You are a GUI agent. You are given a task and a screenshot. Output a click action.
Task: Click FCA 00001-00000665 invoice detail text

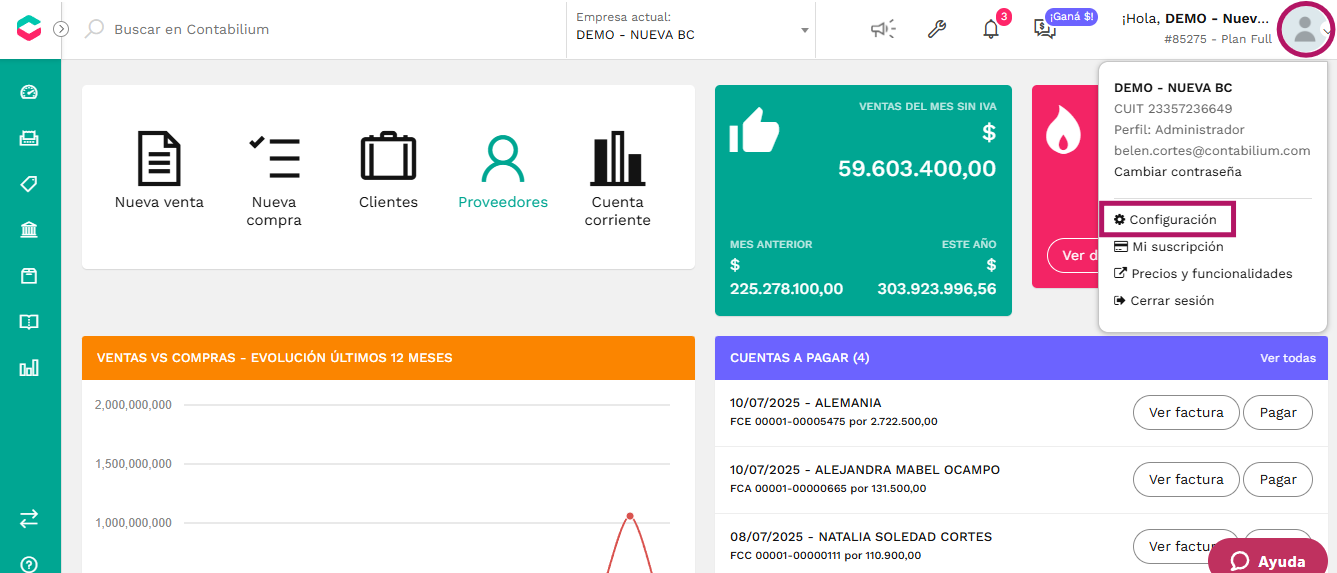coord(828,489)
